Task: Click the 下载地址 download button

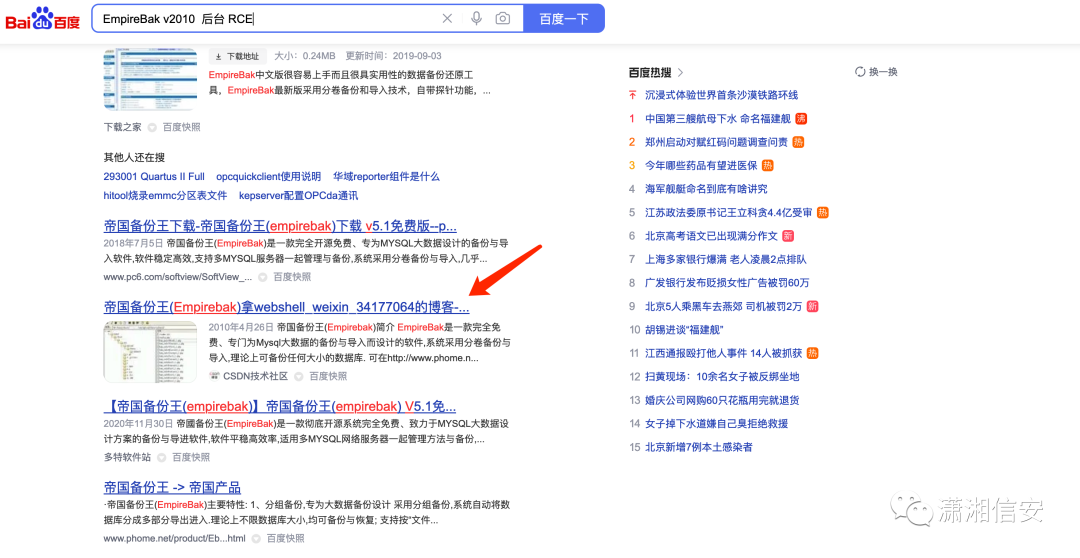Action: (237, 56)
